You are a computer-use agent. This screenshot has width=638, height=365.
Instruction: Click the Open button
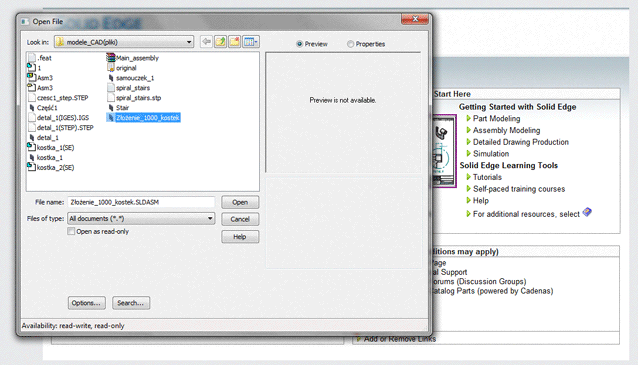(240, 202)
